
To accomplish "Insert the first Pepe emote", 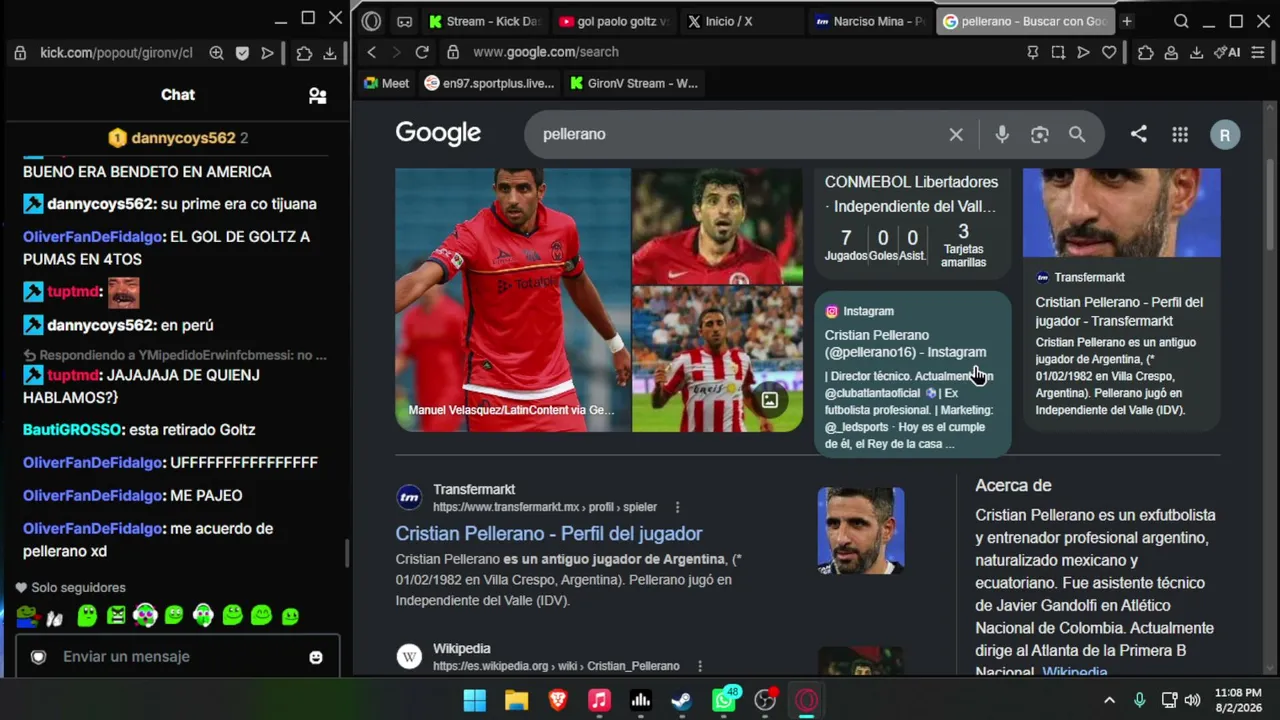I will click(26, 616).
